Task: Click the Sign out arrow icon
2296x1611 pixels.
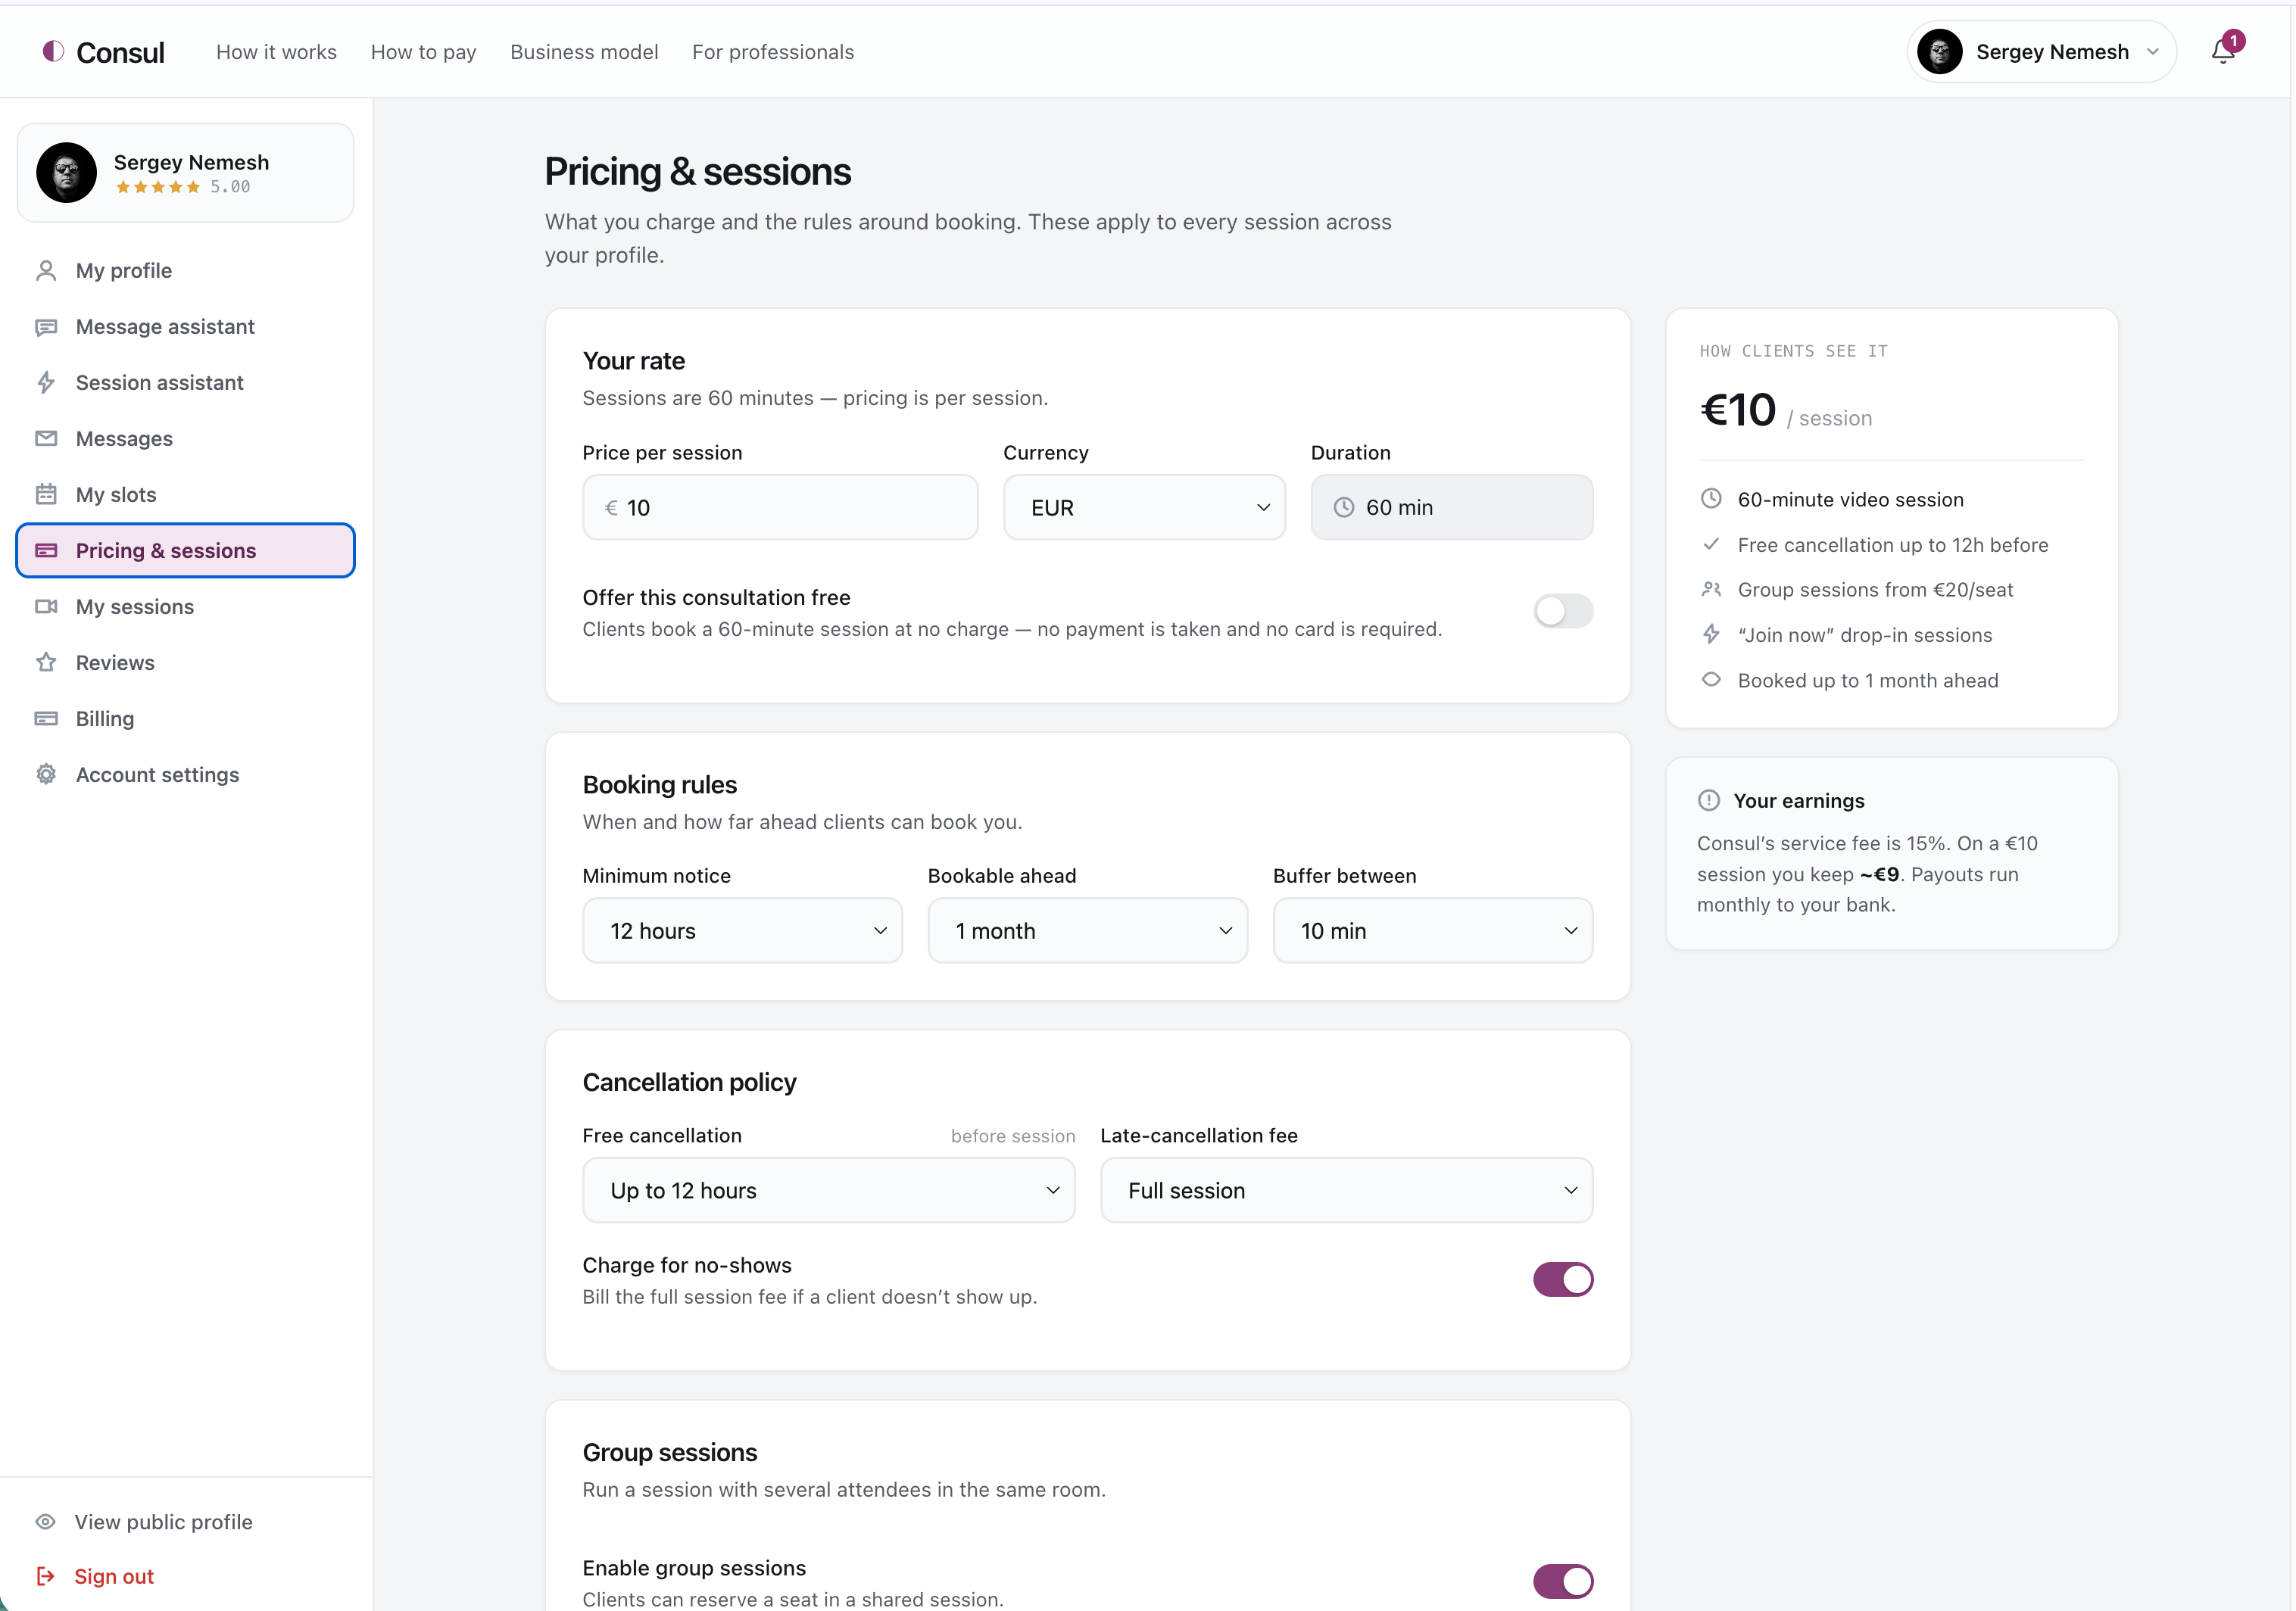Action: pyautogui.click(x=46, y=1577)
